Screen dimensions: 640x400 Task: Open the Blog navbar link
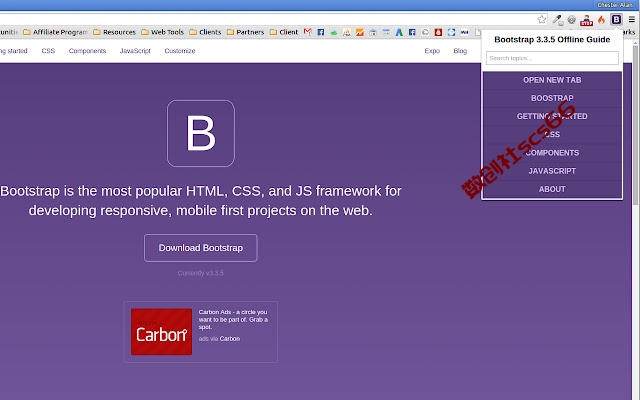pos(460,51)
